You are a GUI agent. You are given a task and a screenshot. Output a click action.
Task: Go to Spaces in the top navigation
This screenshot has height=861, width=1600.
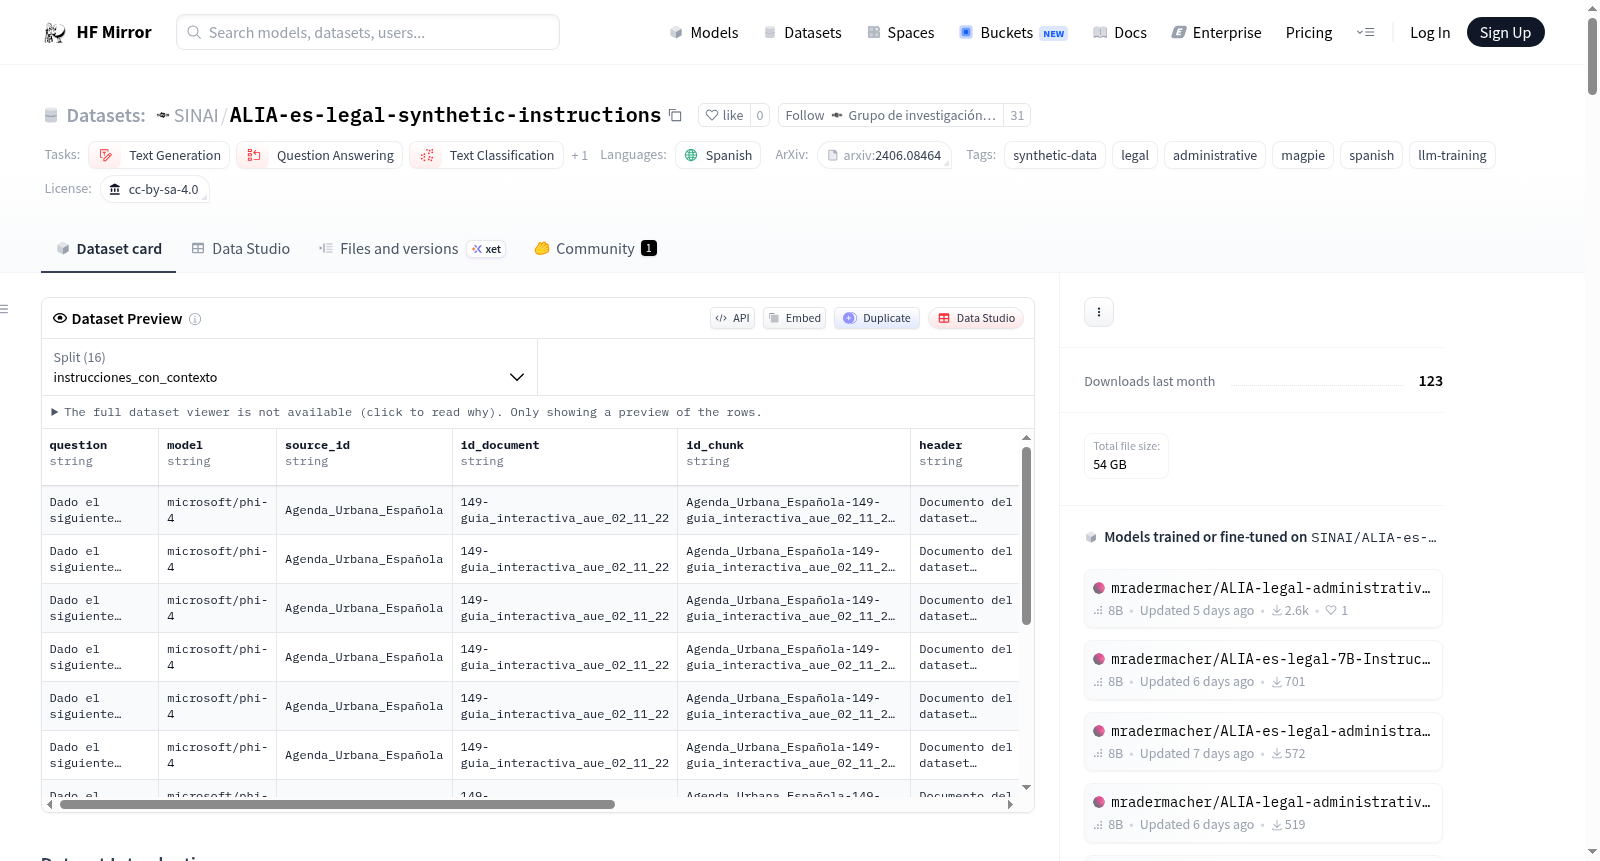click(901, 33)
